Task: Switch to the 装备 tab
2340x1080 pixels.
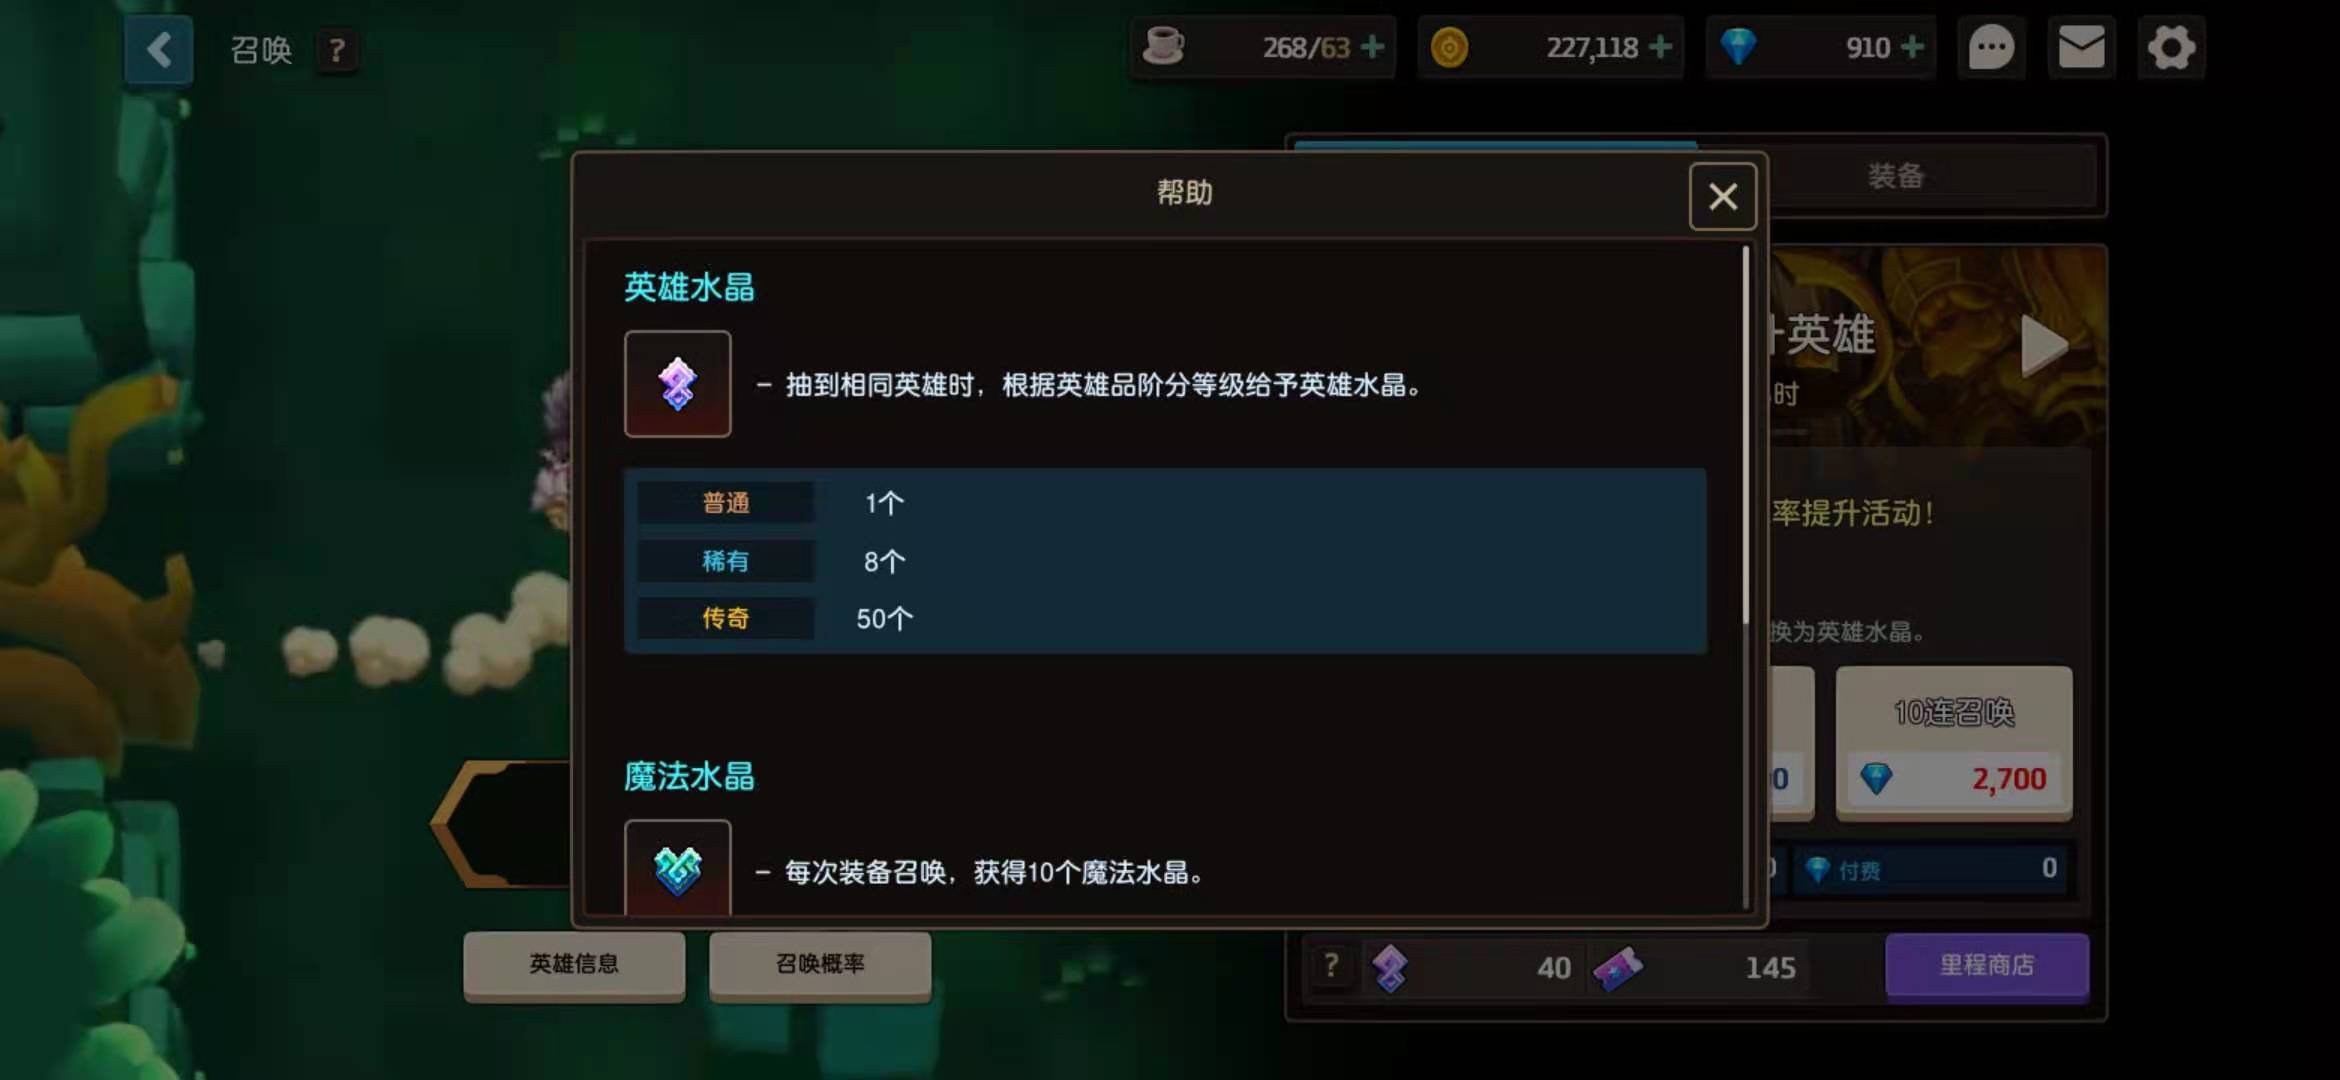Action: [1896, 176]
